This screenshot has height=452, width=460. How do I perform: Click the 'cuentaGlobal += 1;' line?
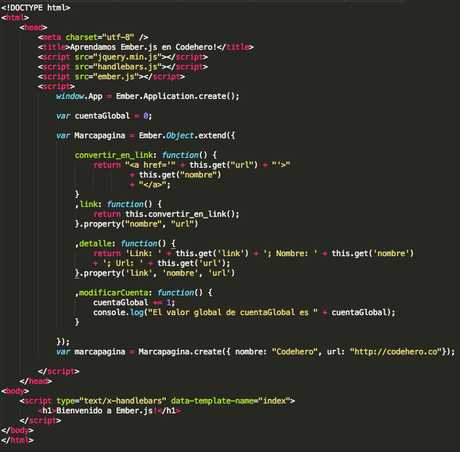[x=134, y=303]
